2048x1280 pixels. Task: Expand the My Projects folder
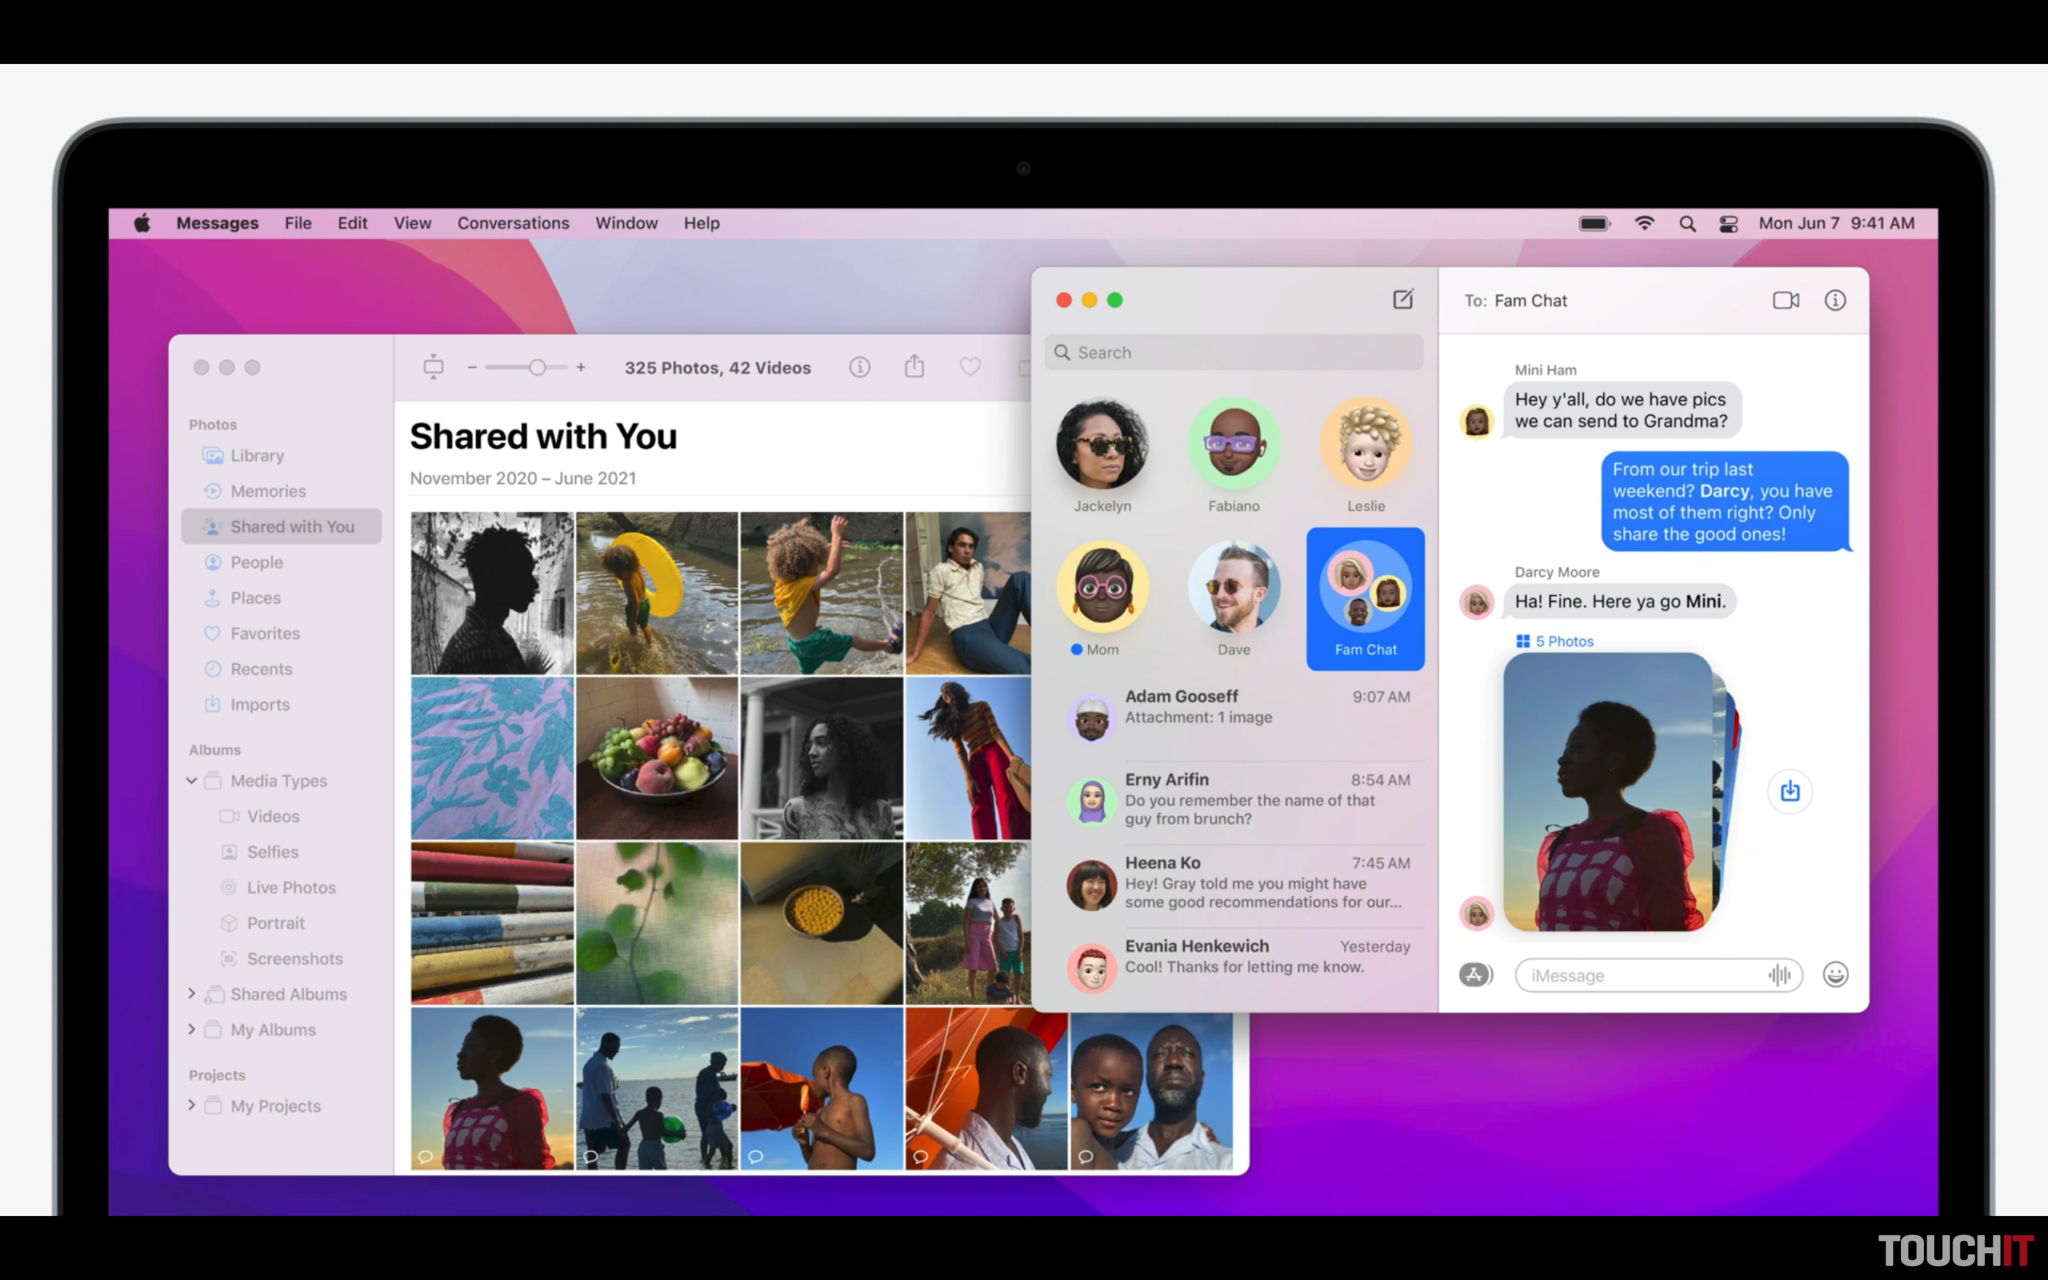point(191,1106)
